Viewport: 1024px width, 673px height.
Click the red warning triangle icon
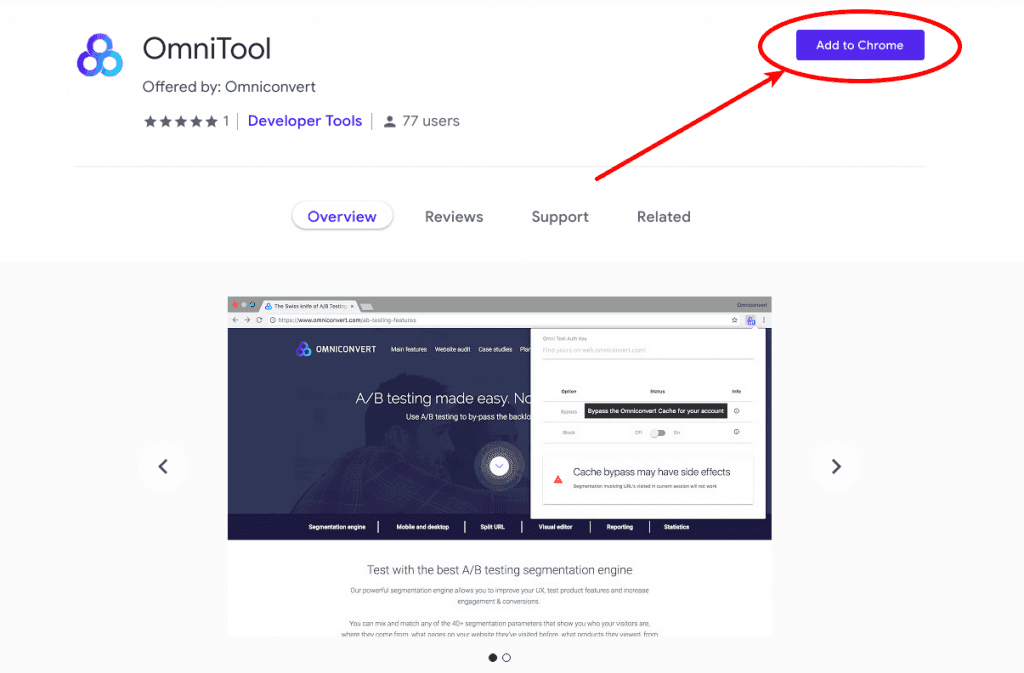click(558, 479)
